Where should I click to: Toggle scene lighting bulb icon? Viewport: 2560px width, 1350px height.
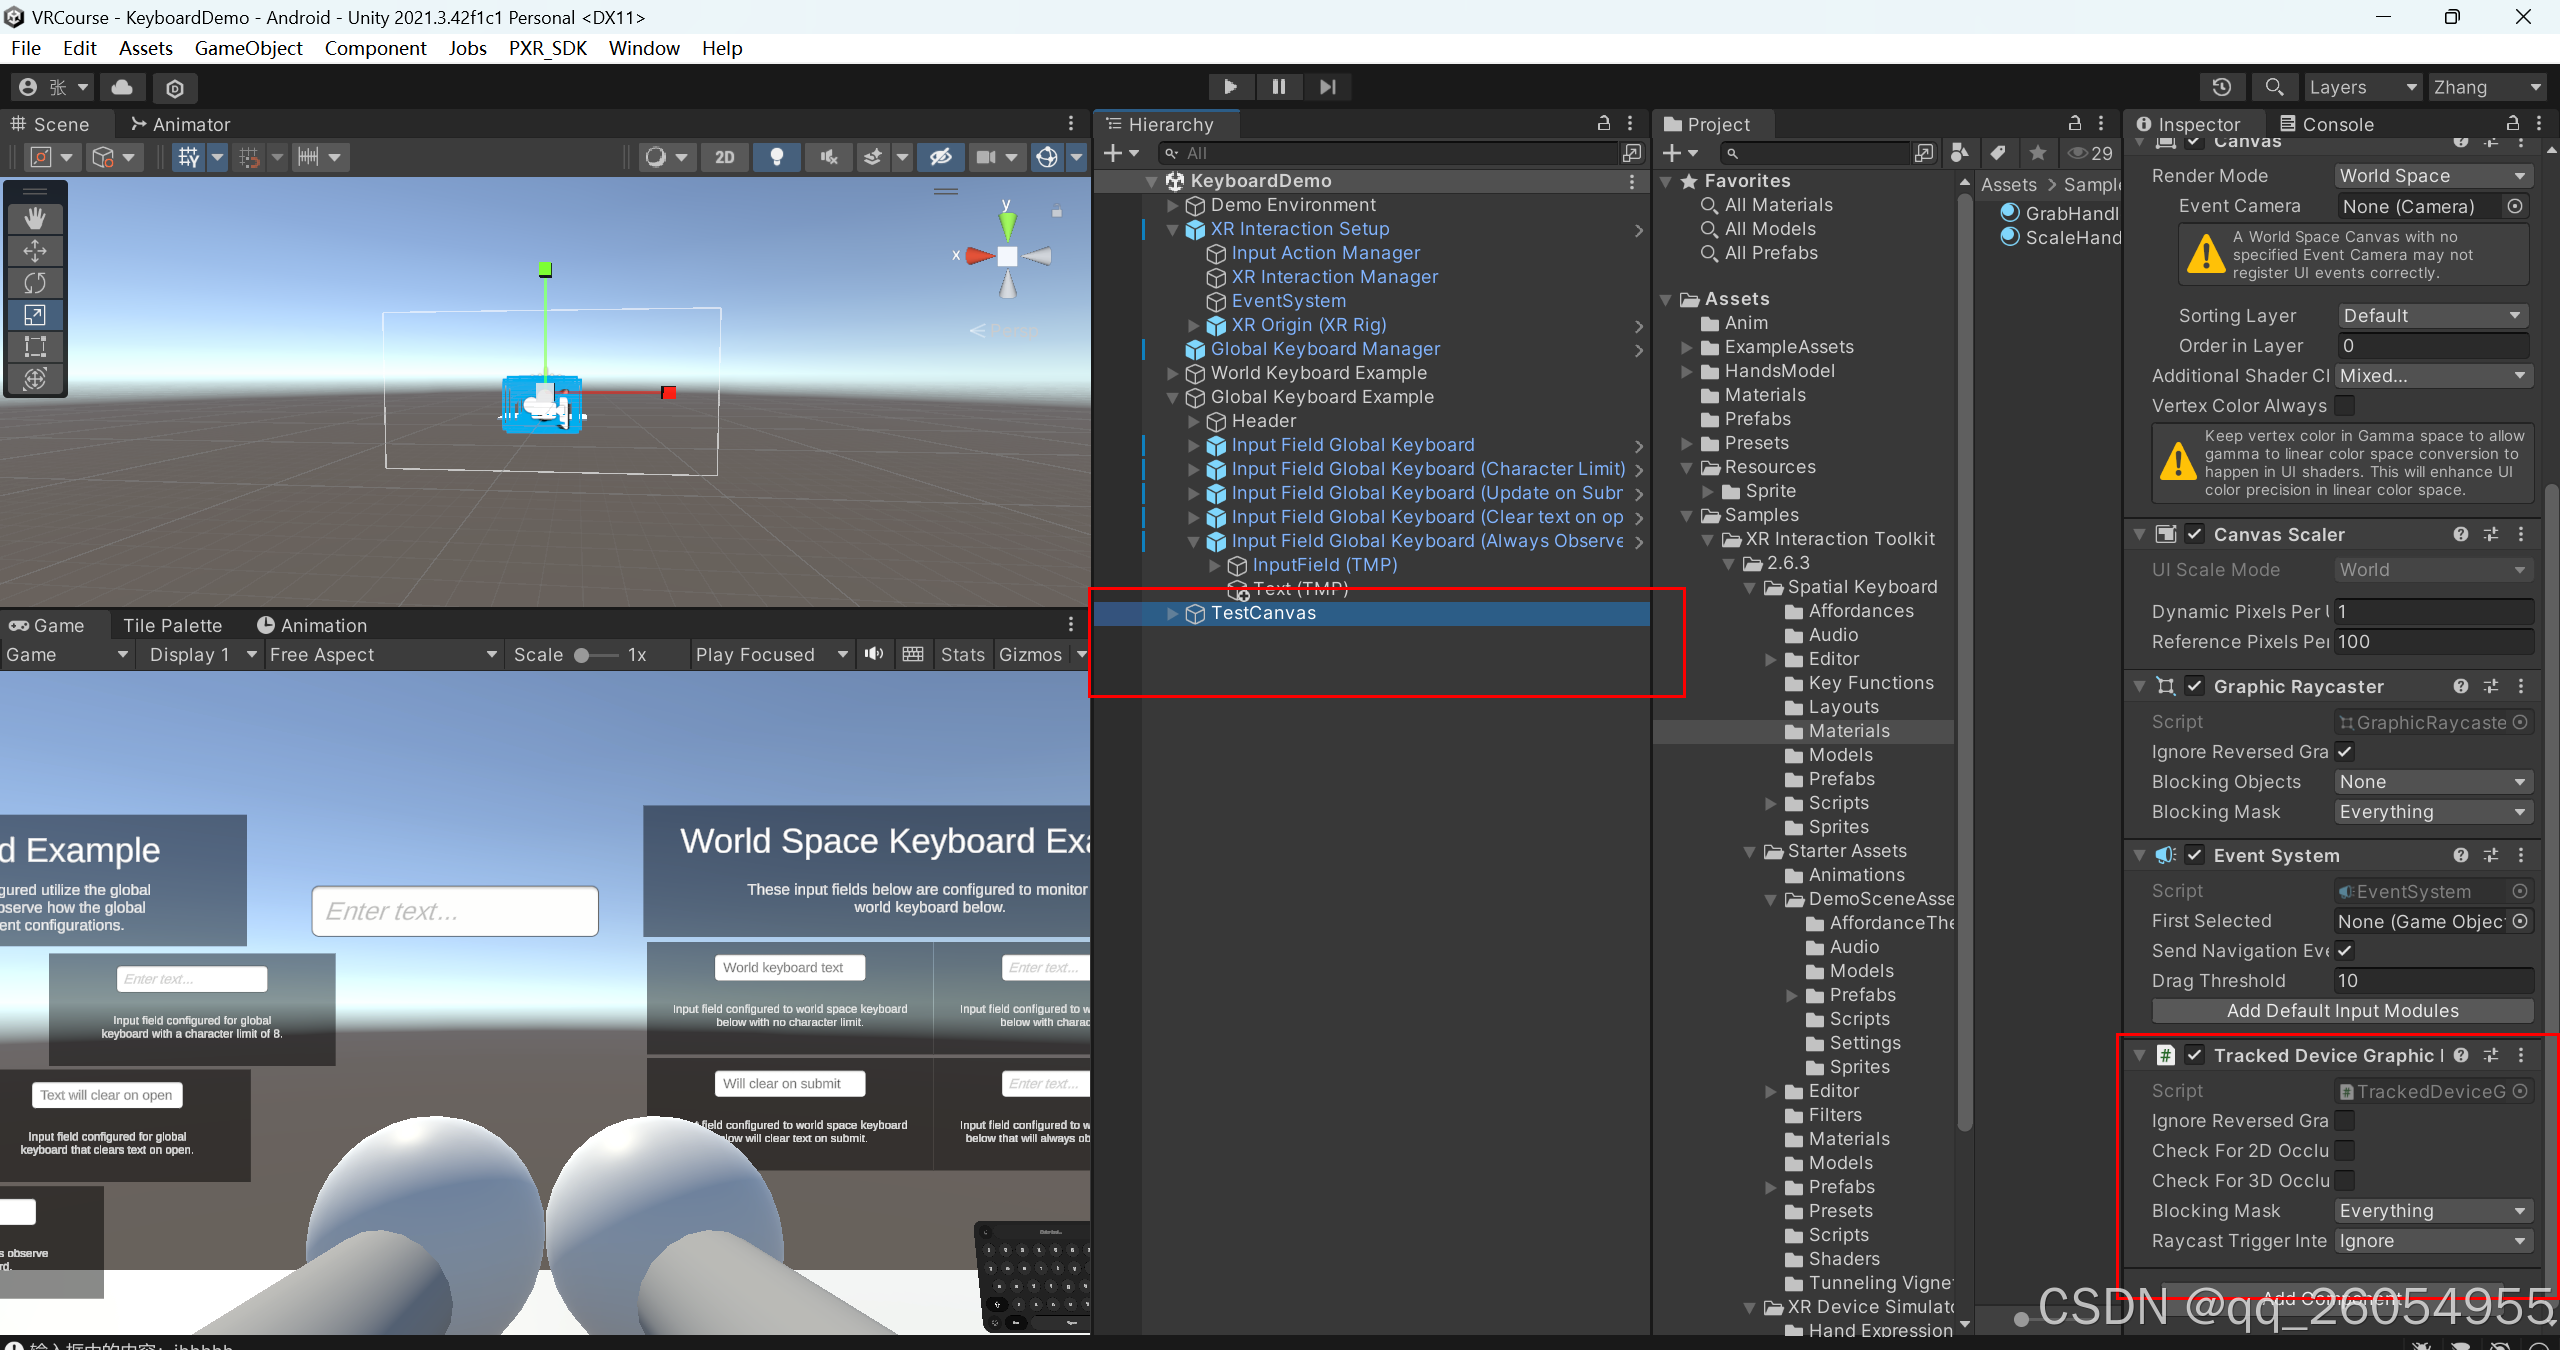776,157
